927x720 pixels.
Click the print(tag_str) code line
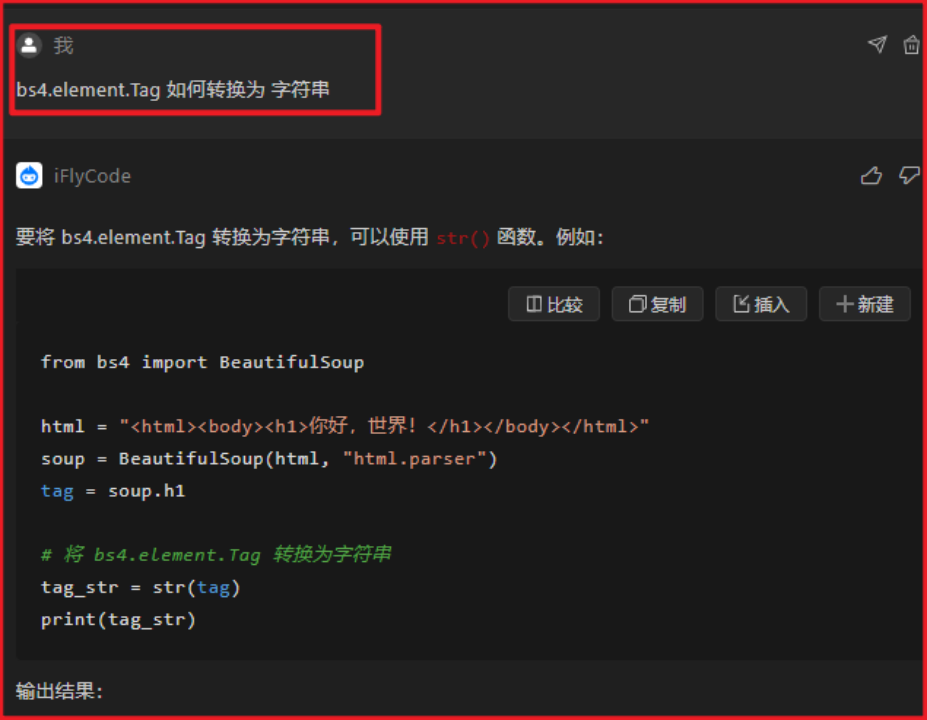118,620
